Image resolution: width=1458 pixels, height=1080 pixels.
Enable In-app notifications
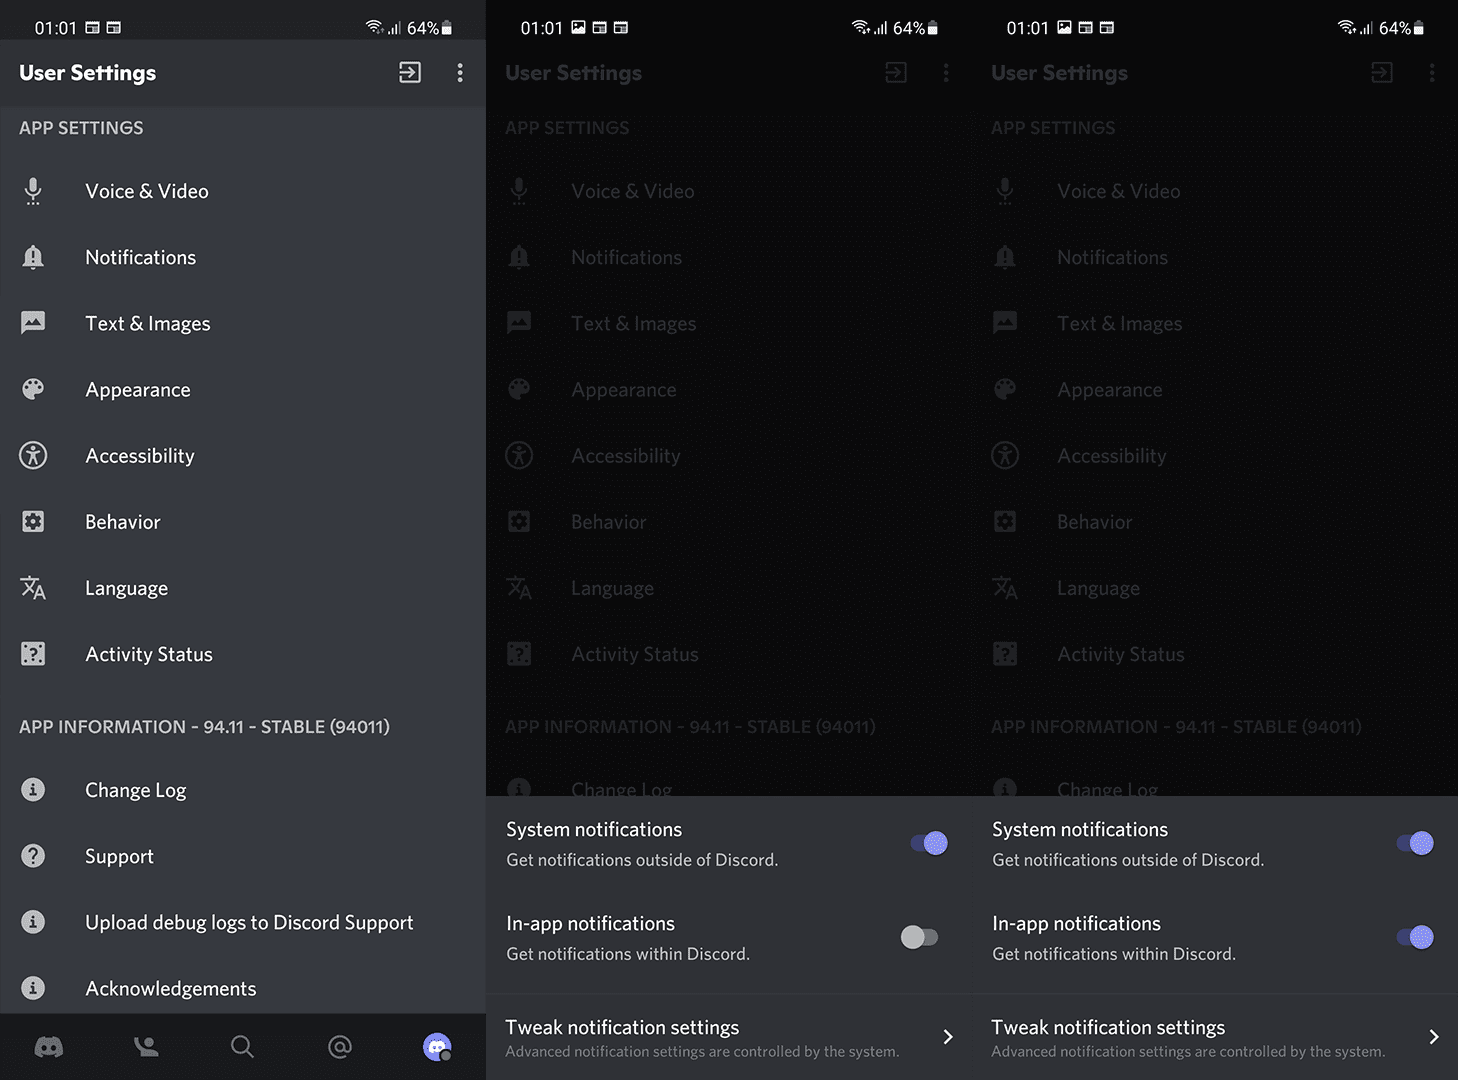[x=920, y=937]
